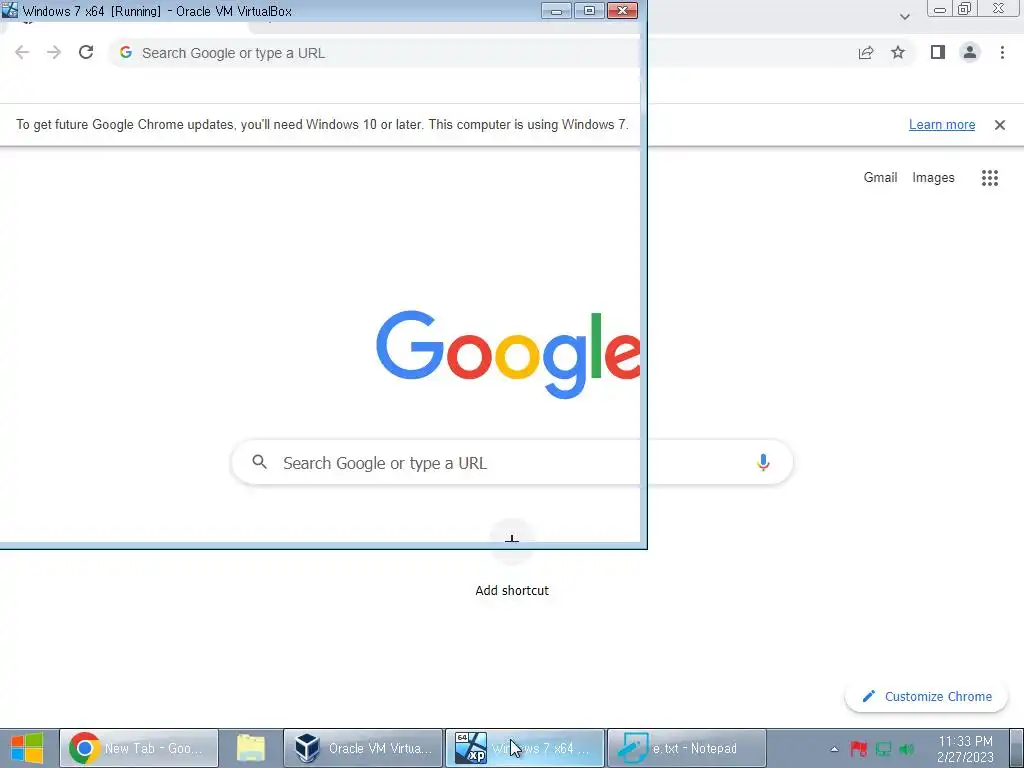Open the Gmail link
This screenshot has height=768, width=1024.
(880, 178)
